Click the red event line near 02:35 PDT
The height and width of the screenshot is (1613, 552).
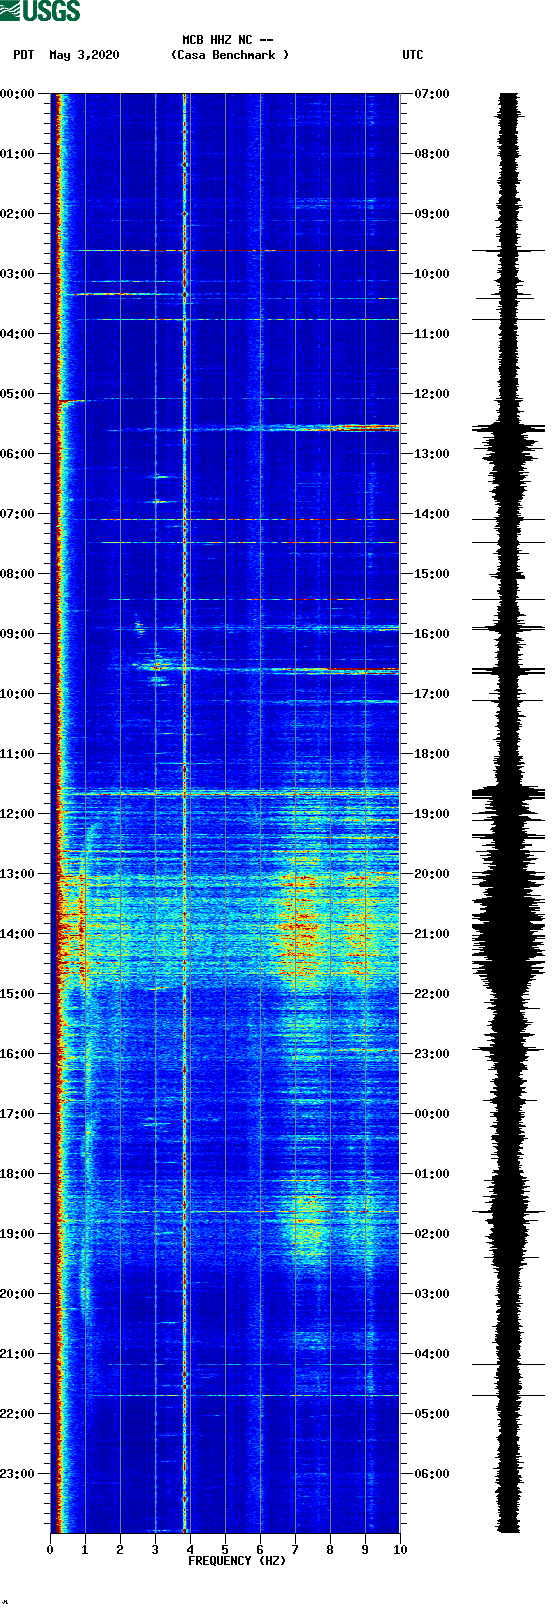(x=237, y=251)
